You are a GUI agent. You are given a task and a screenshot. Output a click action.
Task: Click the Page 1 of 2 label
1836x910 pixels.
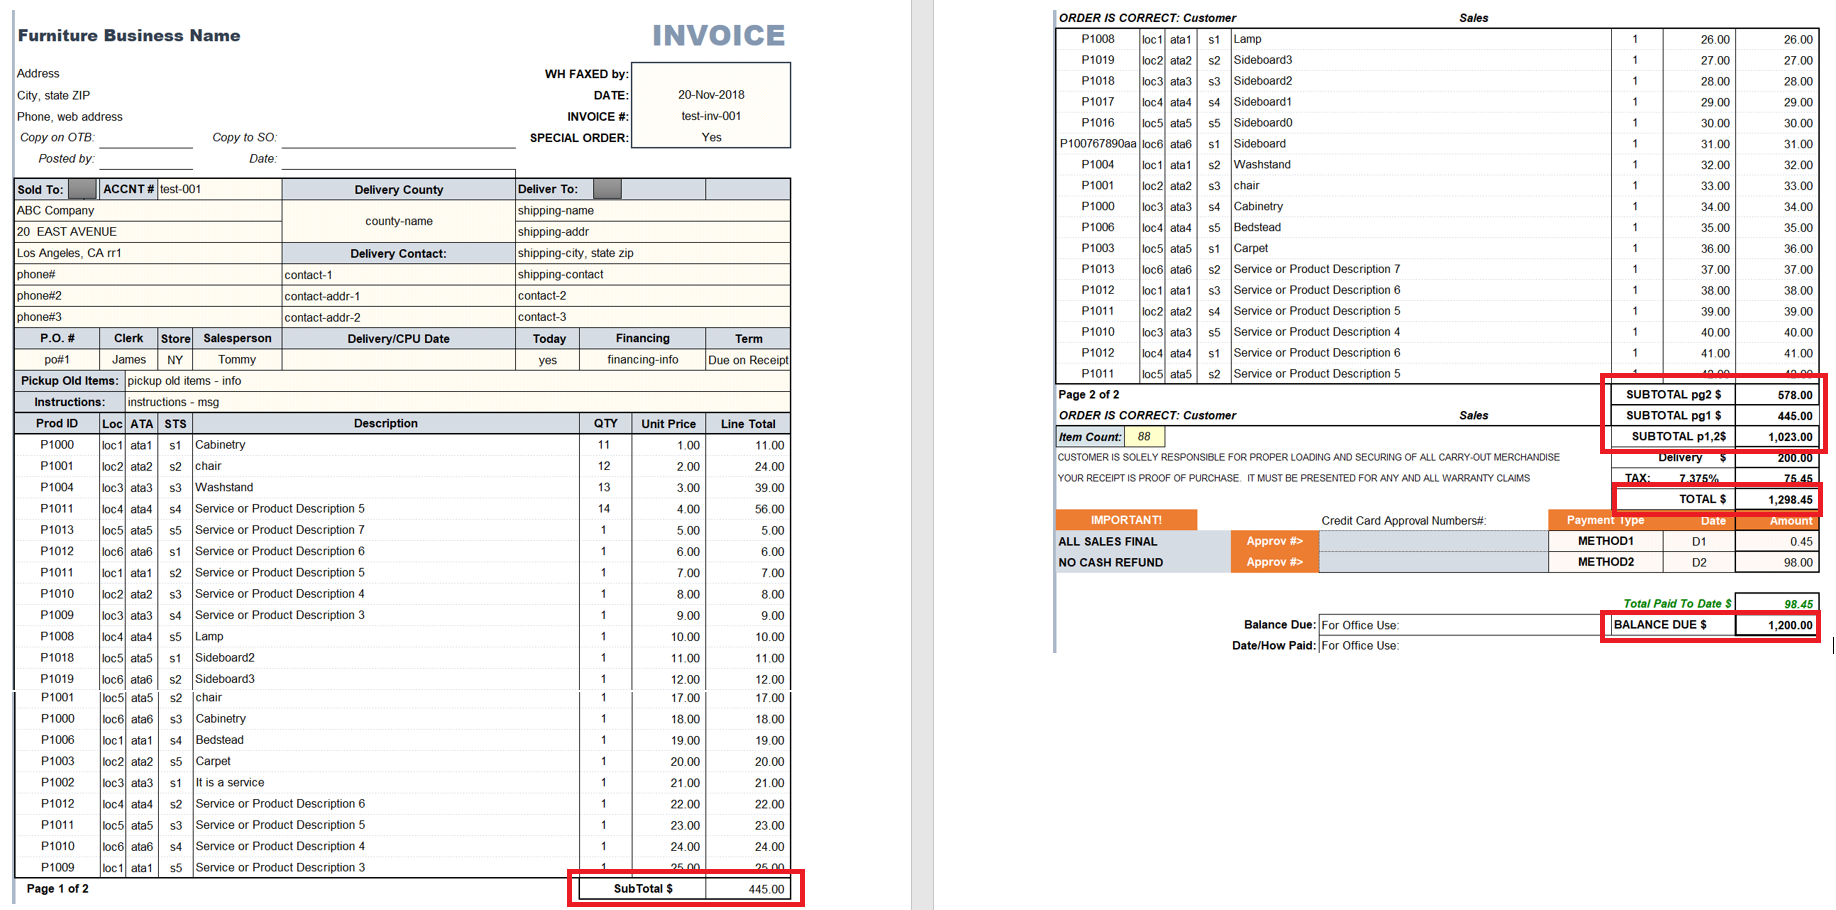57,889
